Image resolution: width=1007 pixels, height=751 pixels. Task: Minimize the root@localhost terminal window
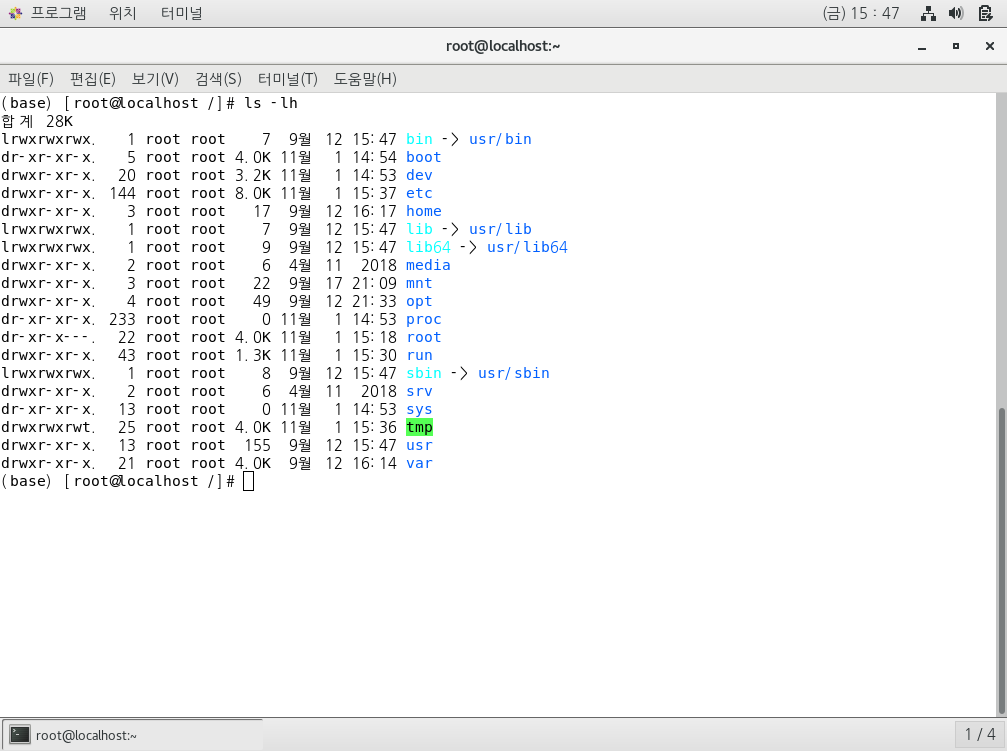(x=922, y=46)
